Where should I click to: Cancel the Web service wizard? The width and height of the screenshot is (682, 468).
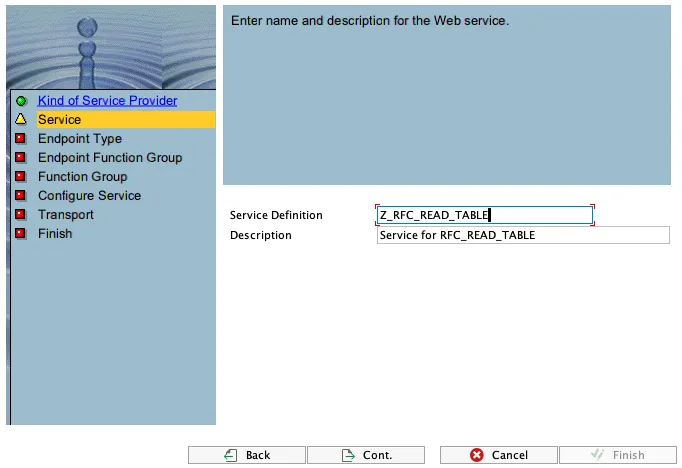coord(498,455)
